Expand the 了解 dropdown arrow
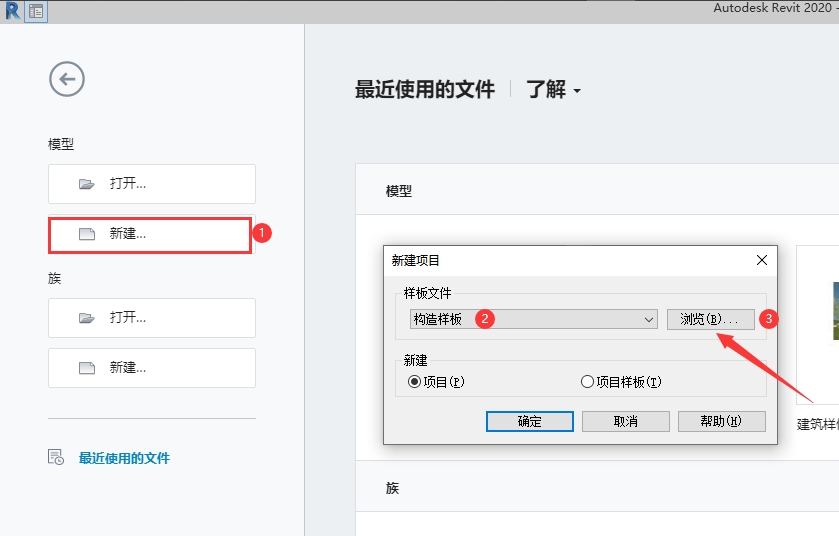This screenshot has width=839, height=536. click(577, 91)
